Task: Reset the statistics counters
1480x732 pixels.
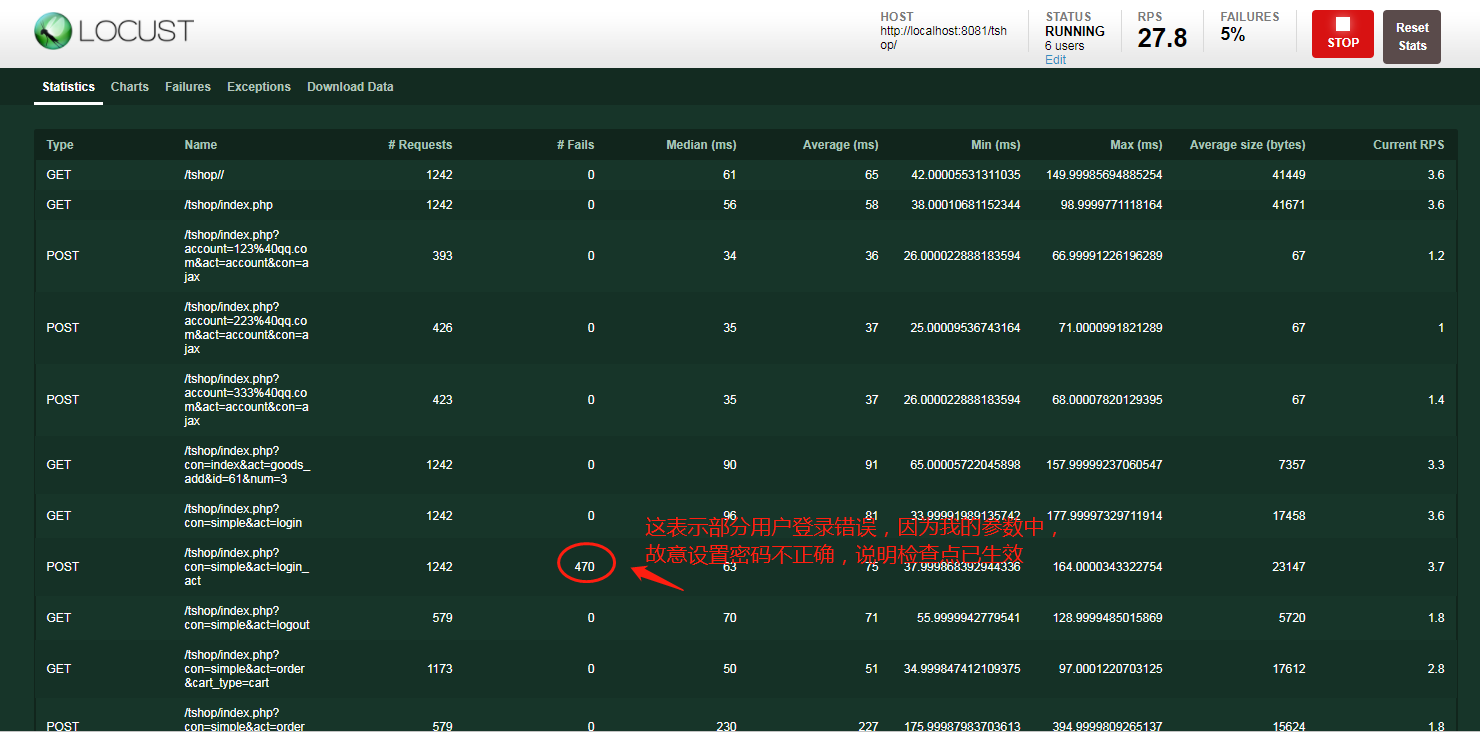Action: click(x=1412, y=37)
